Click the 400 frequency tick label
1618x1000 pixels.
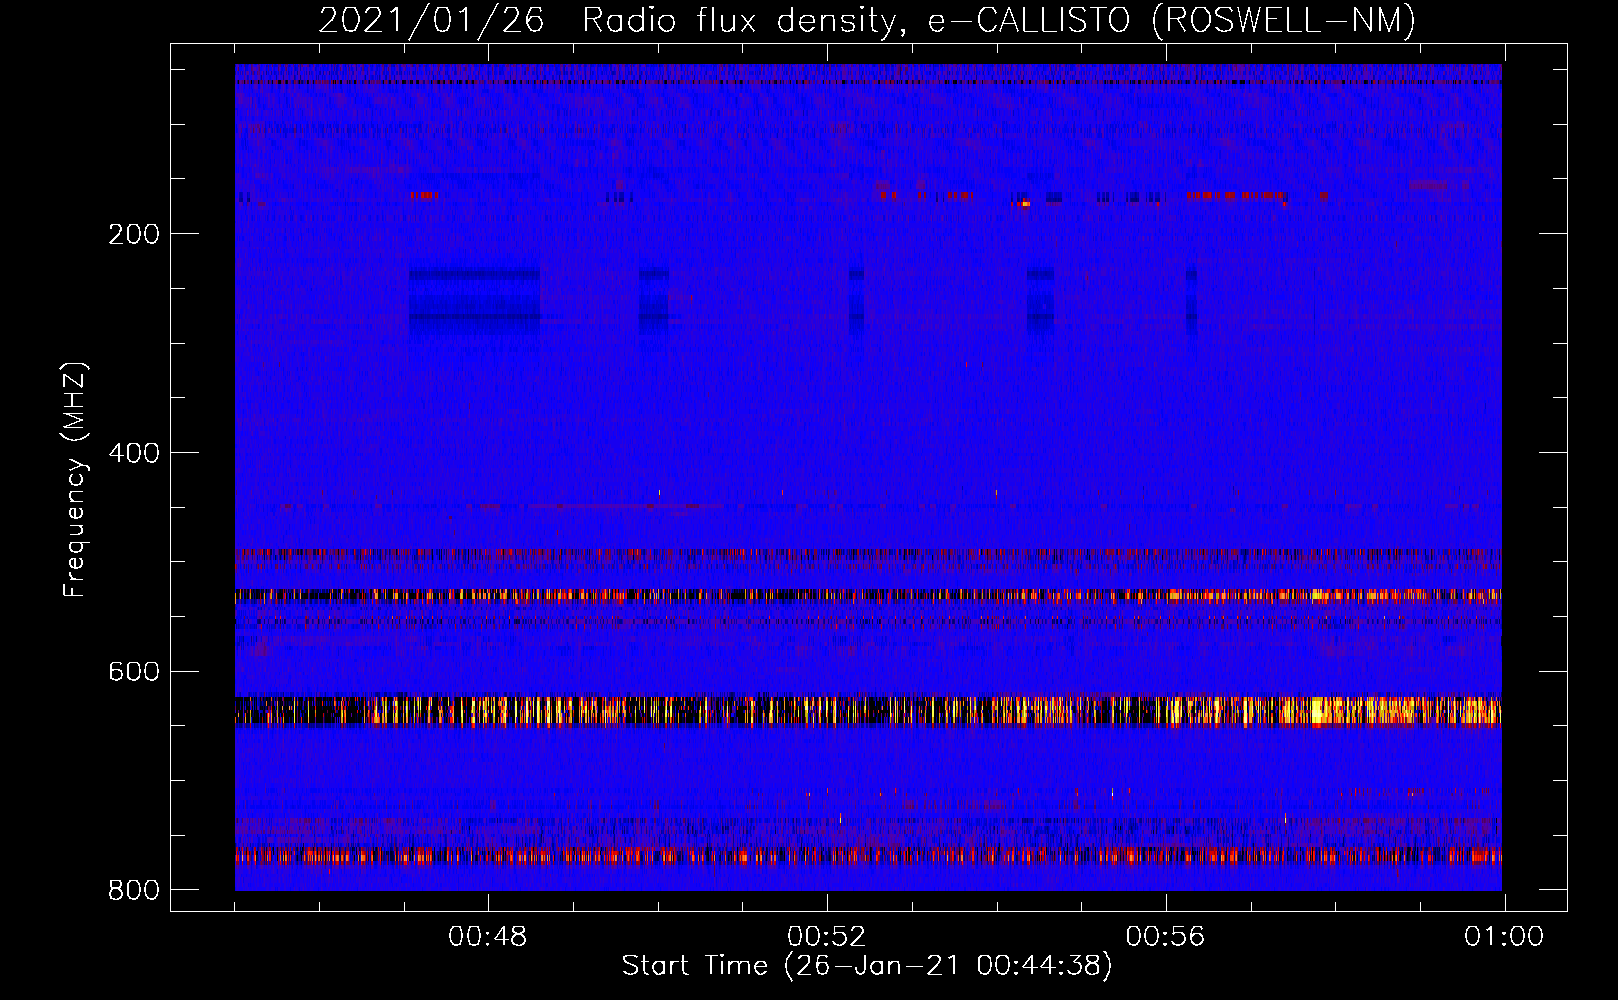click(134, 454)
